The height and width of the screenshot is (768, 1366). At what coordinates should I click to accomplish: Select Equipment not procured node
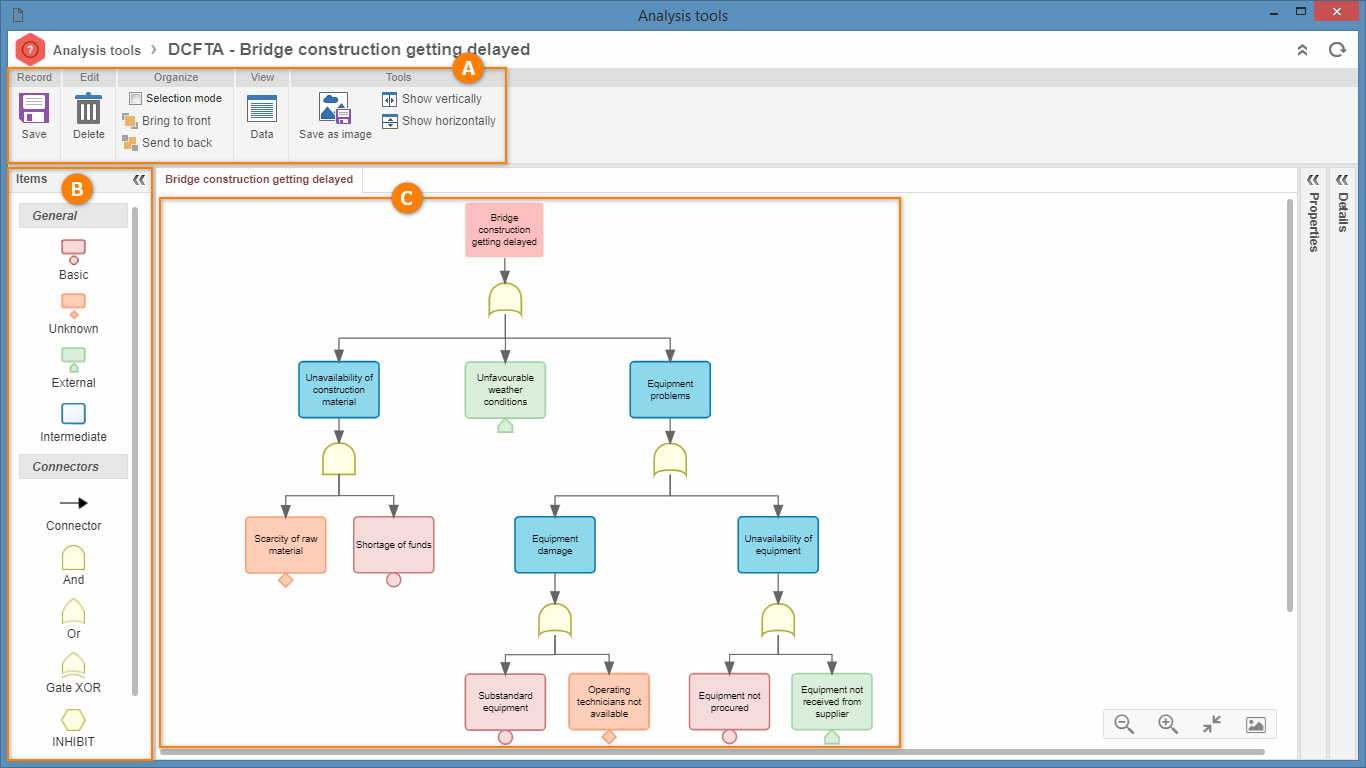[729, 702]
